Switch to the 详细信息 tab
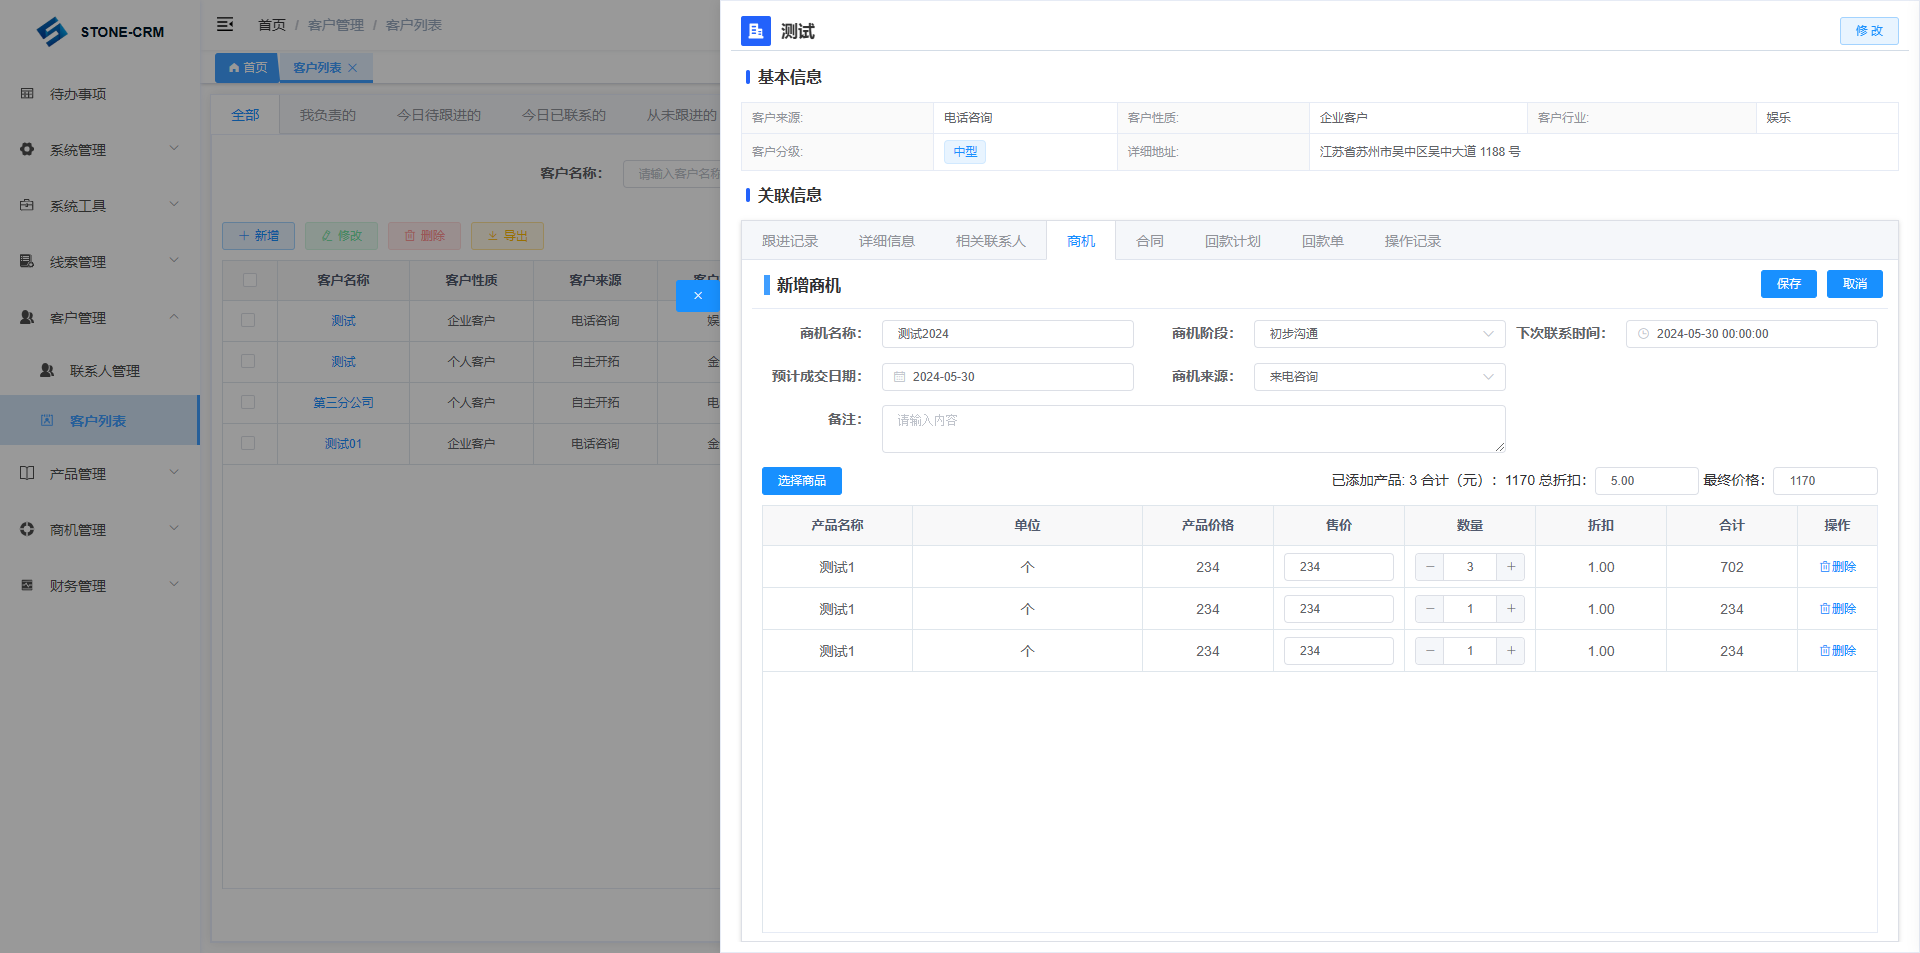This screenshot has width=1920, height=953. (x=886, y=241)
